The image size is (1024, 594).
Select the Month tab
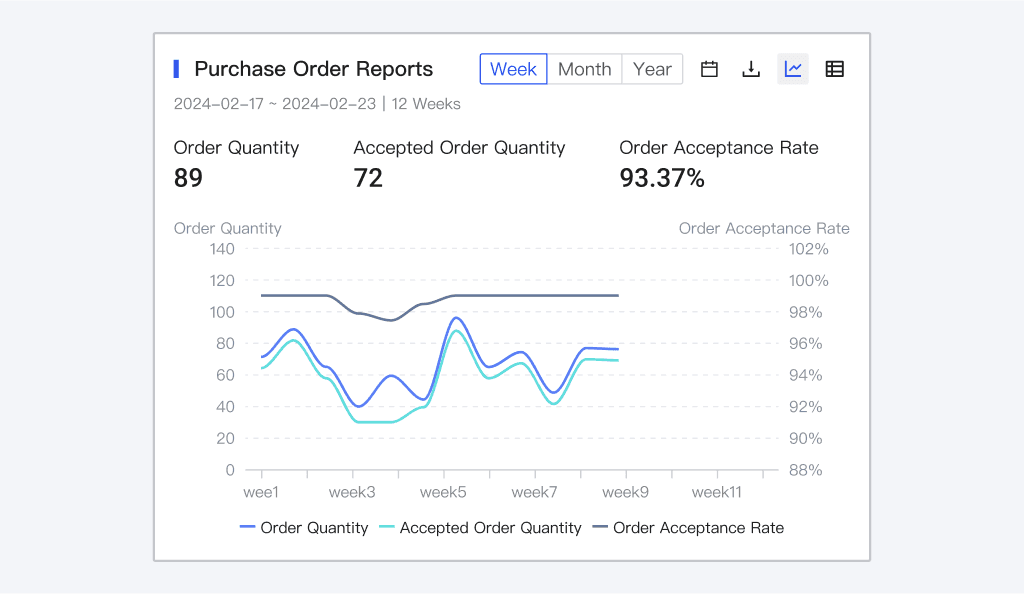pos(584,69)
